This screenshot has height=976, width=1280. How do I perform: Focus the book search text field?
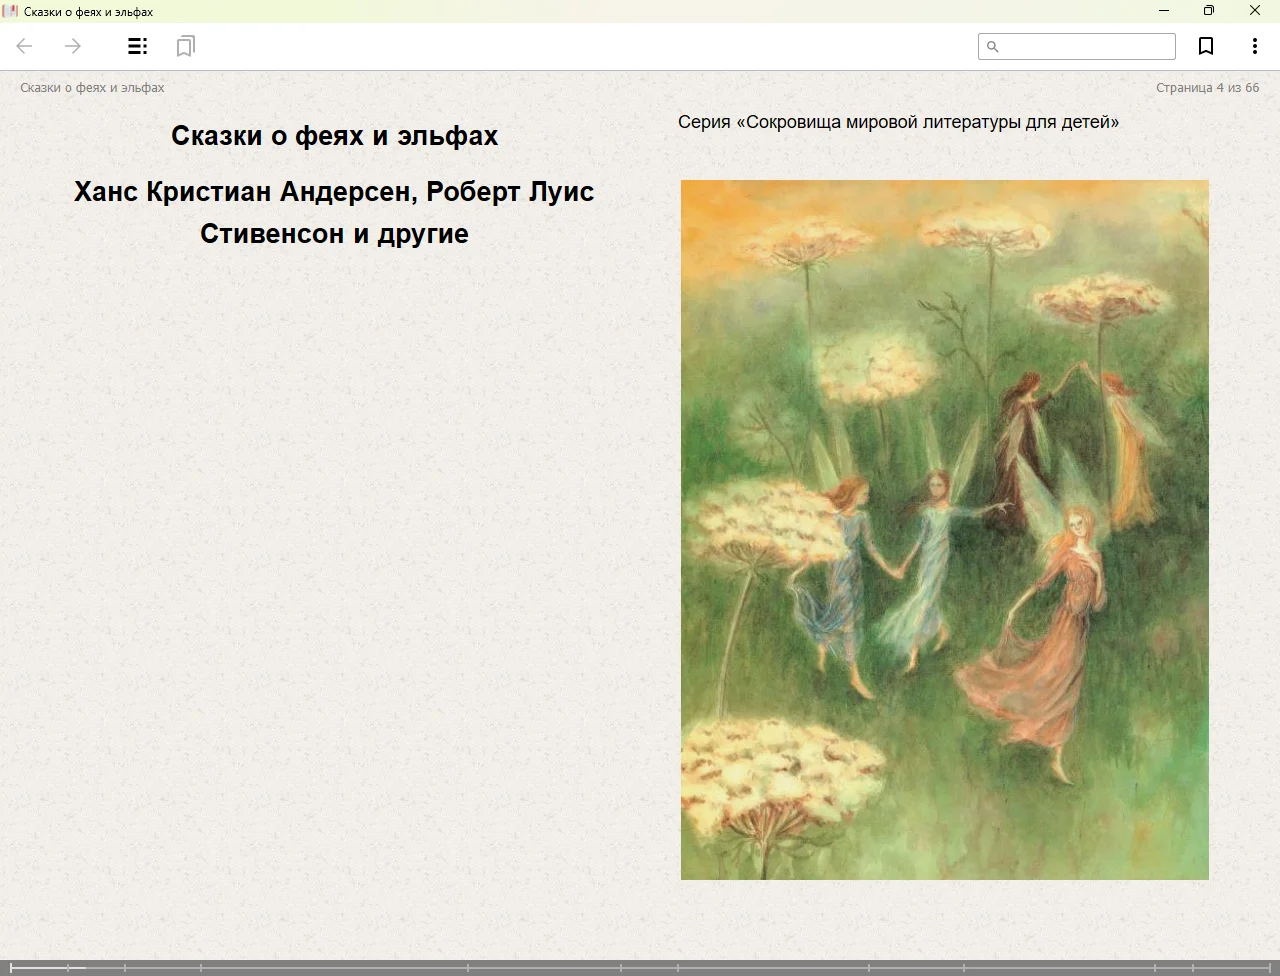pyautogui.click(x=1086, y=47)
